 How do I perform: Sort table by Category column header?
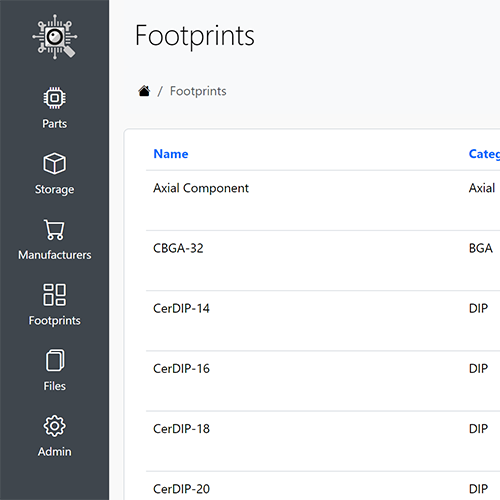pos(484,154)
